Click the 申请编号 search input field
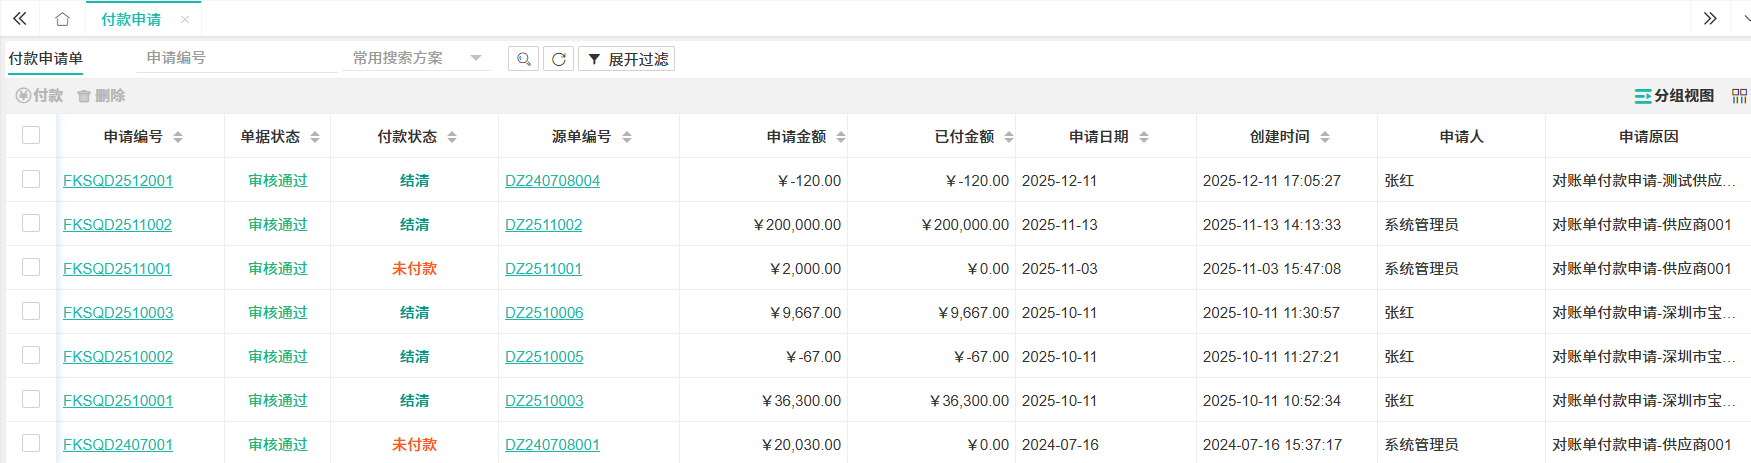The width and height of the screenshot is (1751, 463). point(236,58)
